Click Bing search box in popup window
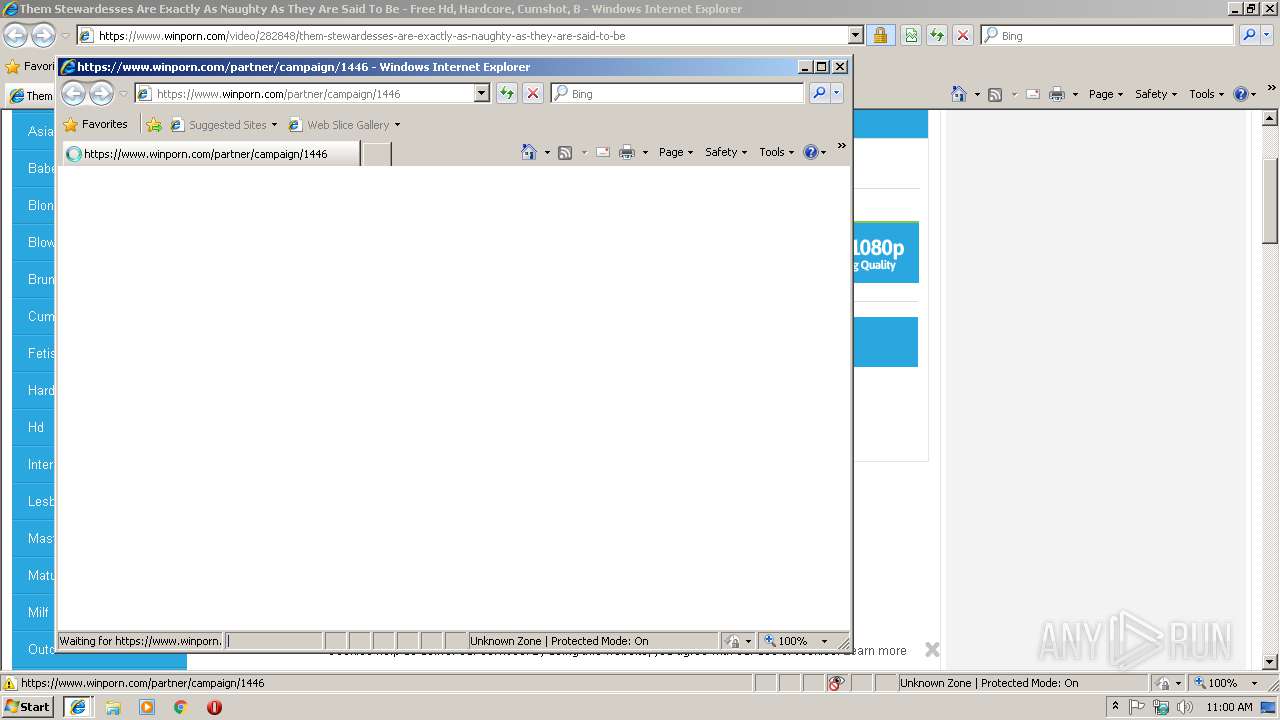 pos(686,93)
